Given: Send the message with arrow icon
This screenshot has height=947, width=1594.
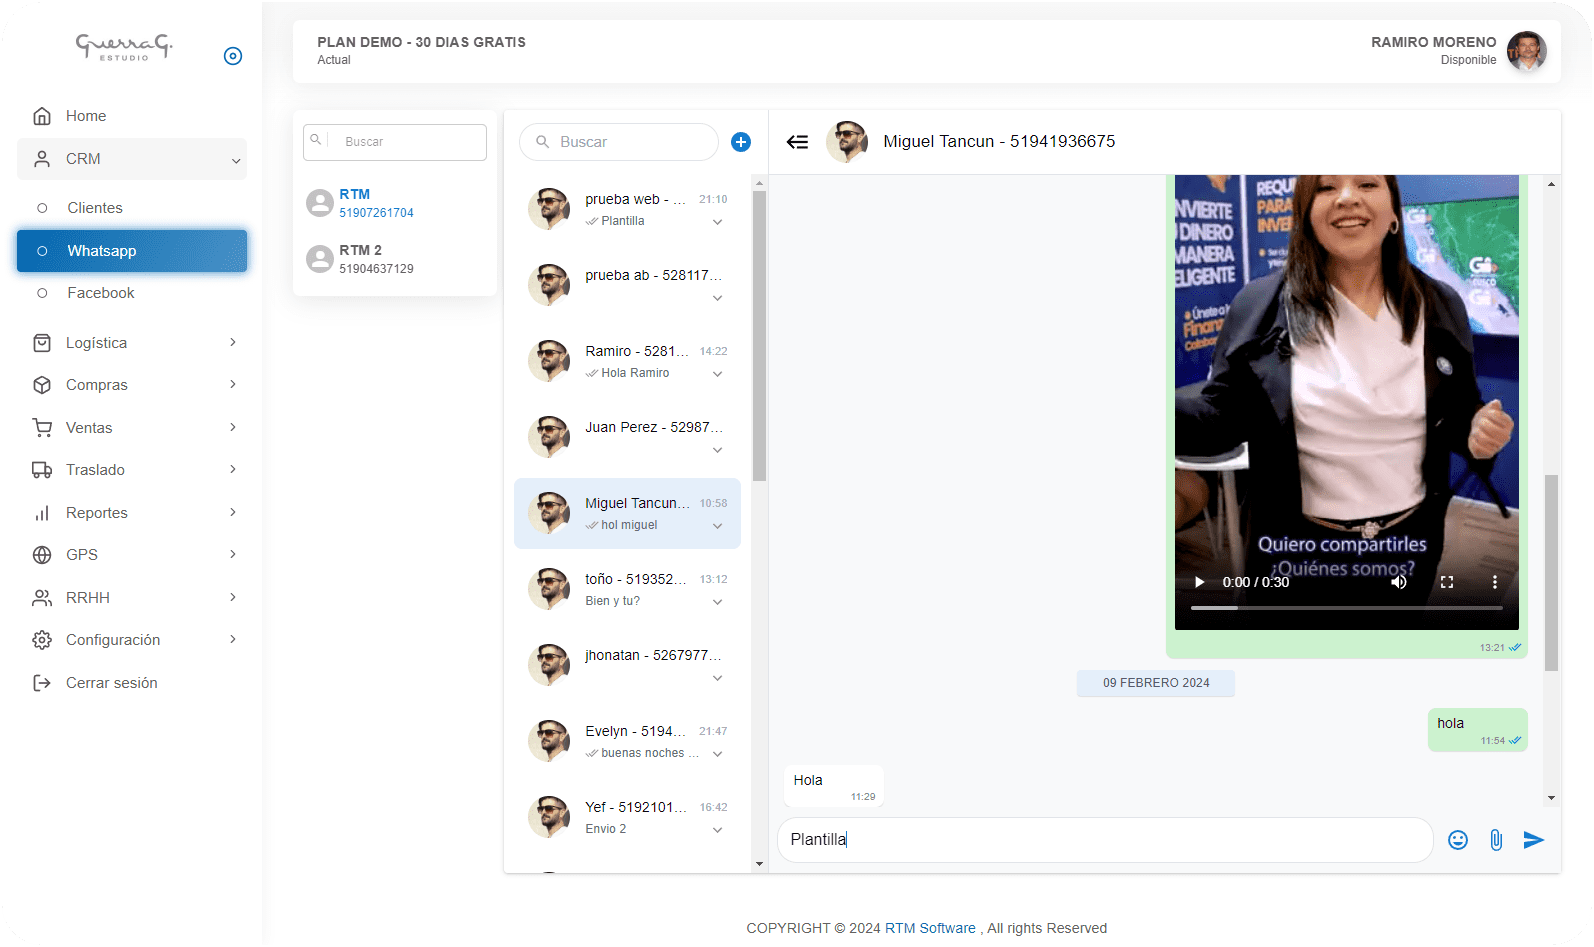Looking at the screenshot, I should 1534,840.
